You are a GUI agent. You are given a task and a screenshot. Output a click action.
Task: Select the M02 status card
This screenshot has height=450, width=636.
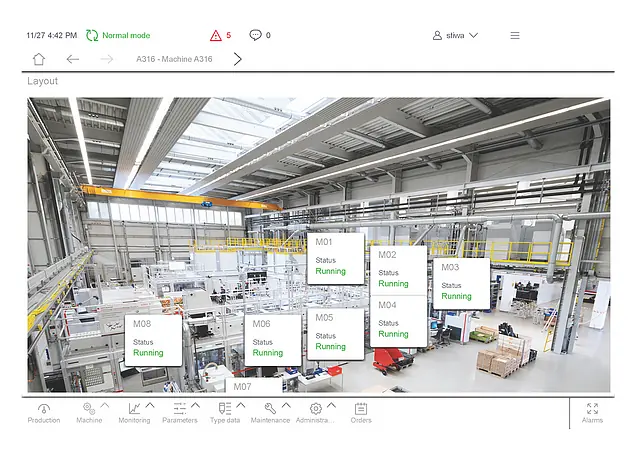398,270
